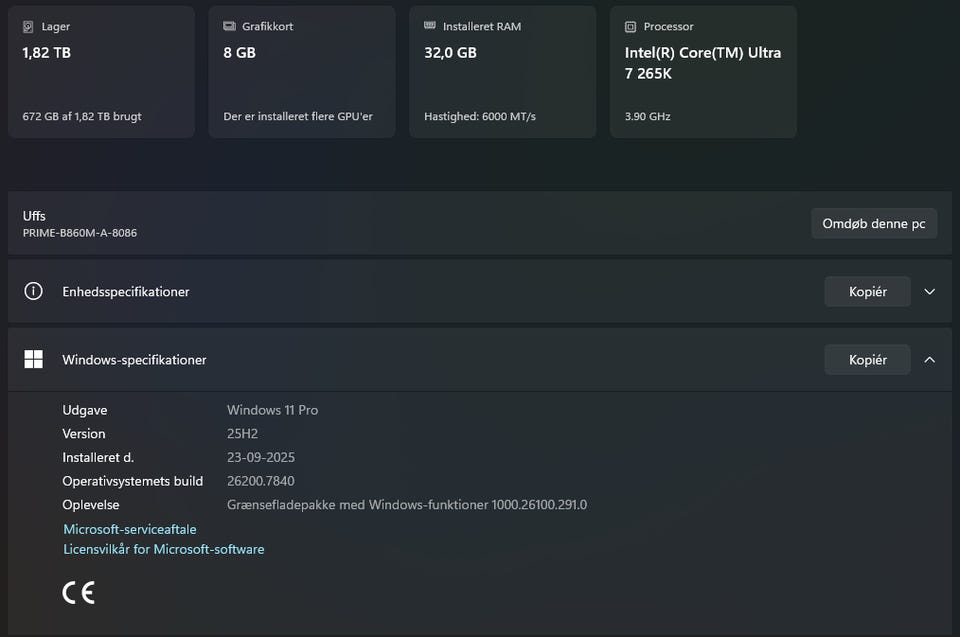The width and height of the screenshot is (960, 637).
Task: Click the PC name PRIME-B860M-A-8086
Action: (x=80, y=233)
